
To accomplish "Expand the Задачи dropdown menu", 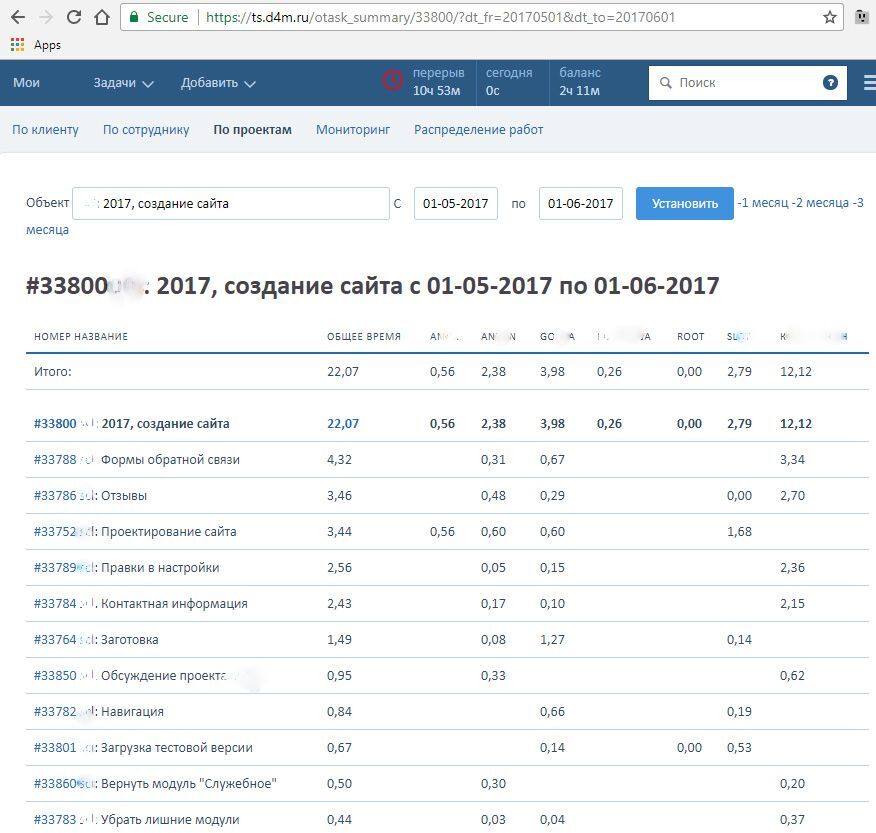I will click(x=123, y=83).
